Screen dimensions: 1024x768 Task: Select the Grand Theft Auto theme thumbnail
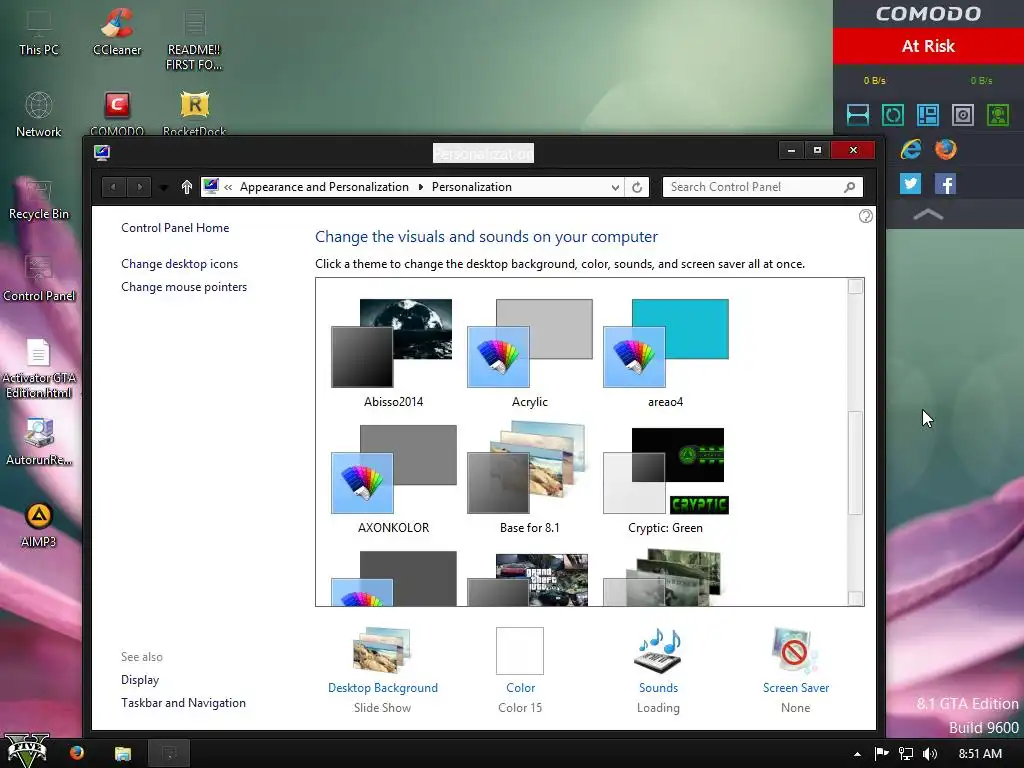tap(530, 579)
